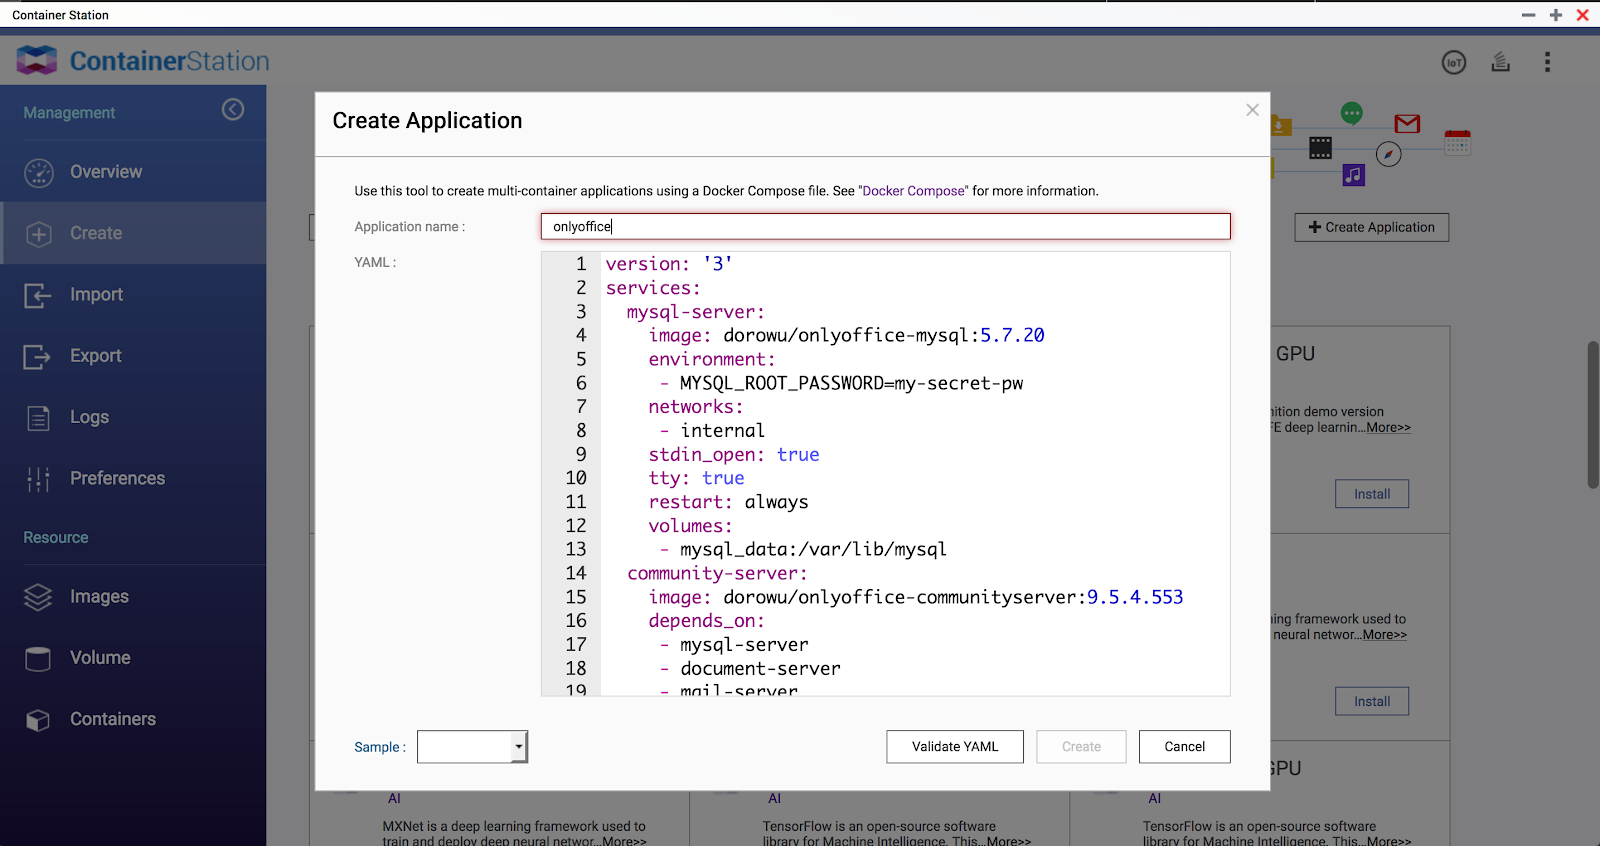
Task: Click the Install button under the GPU card
Action: click(1372, 494)
